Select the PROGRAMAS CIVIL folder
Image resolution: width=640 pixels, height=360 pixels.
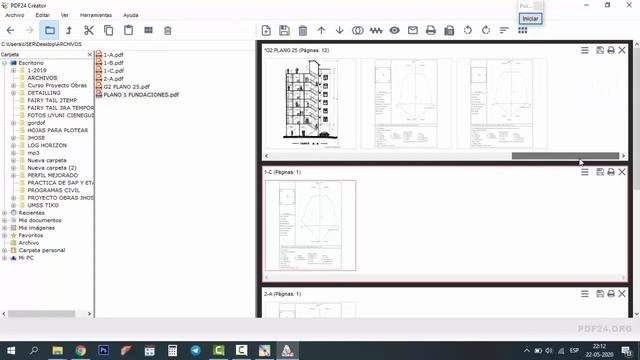click(53, 190)
